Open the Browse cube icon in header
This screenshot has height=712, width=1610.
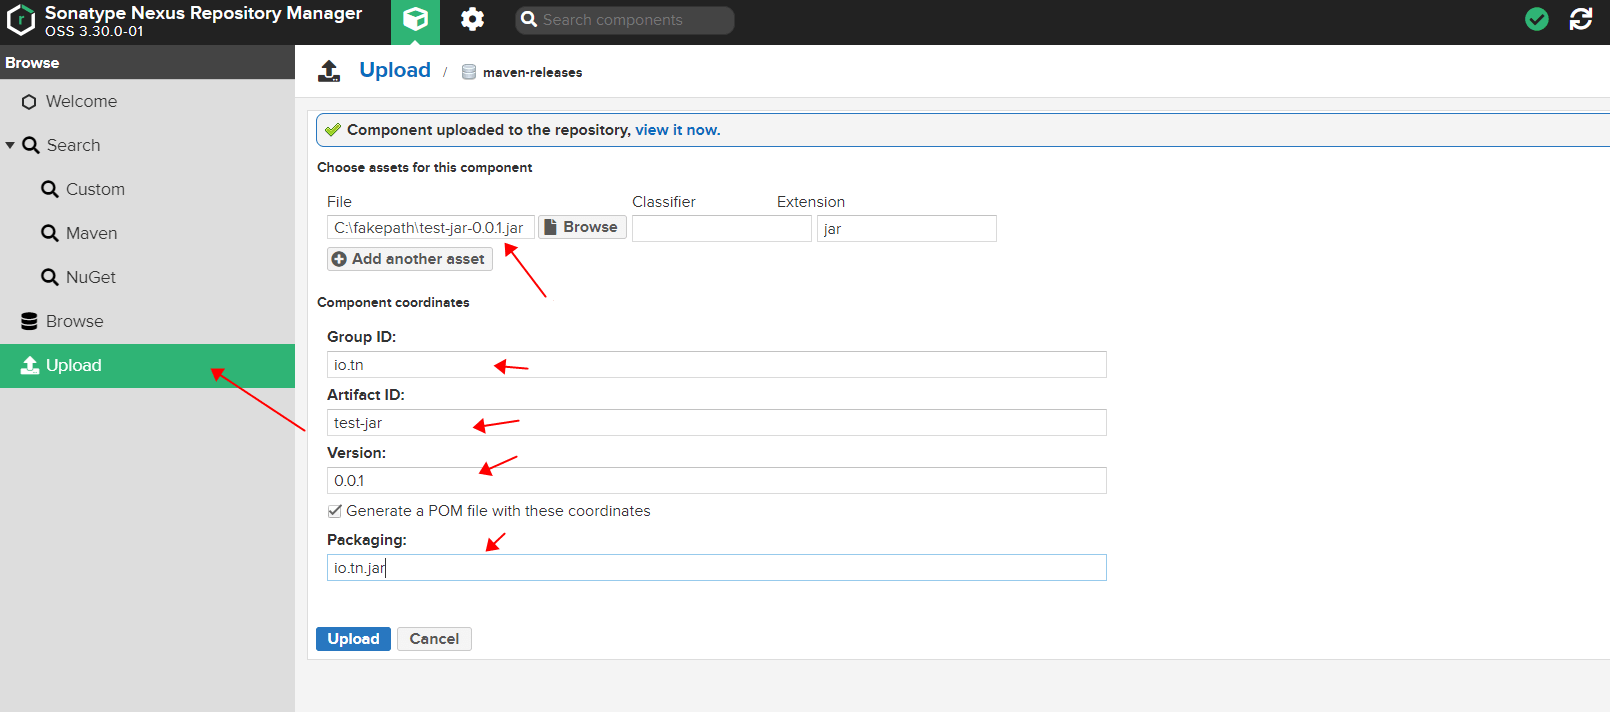coord(415,20)
